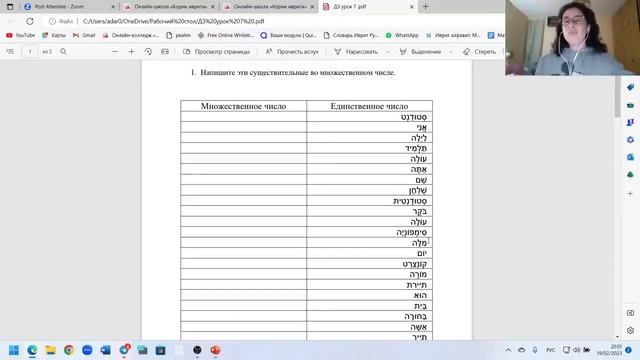This screenshot has width=640, height=360.
Task: Click the Множественное число column header
Action: pos(243,106)
